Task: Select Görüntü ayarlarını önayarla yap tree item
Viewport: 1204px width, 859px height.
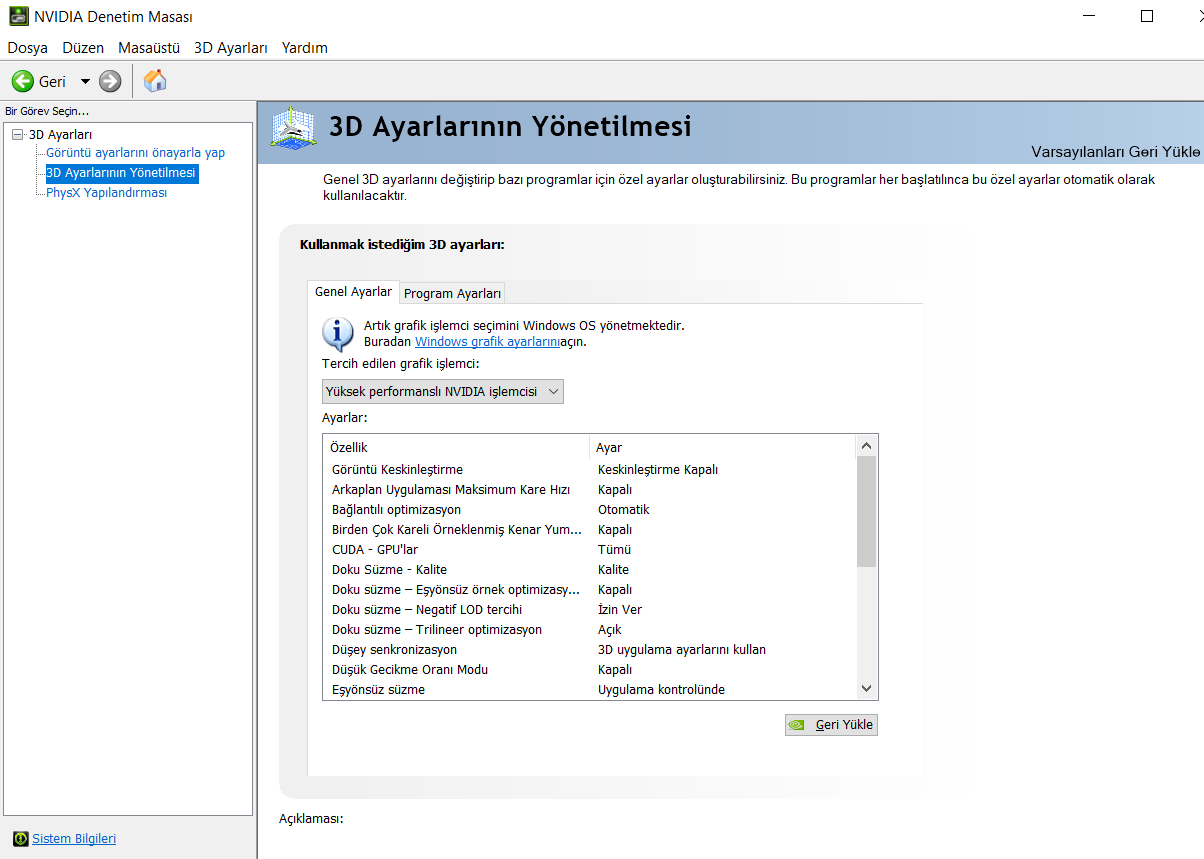Action: click(x=135, y=153)
